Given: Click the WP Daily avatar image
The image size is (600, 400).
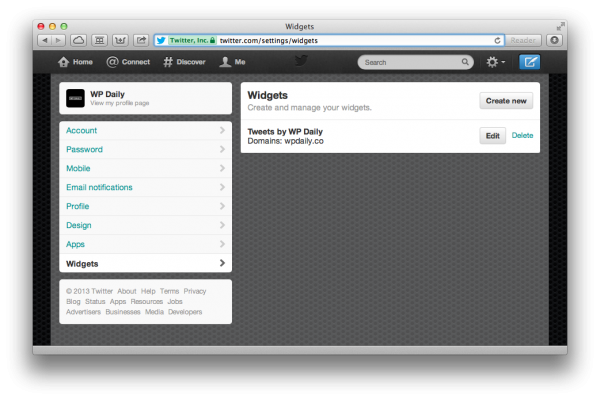Looking at the screenshot, I should (75, 98).
